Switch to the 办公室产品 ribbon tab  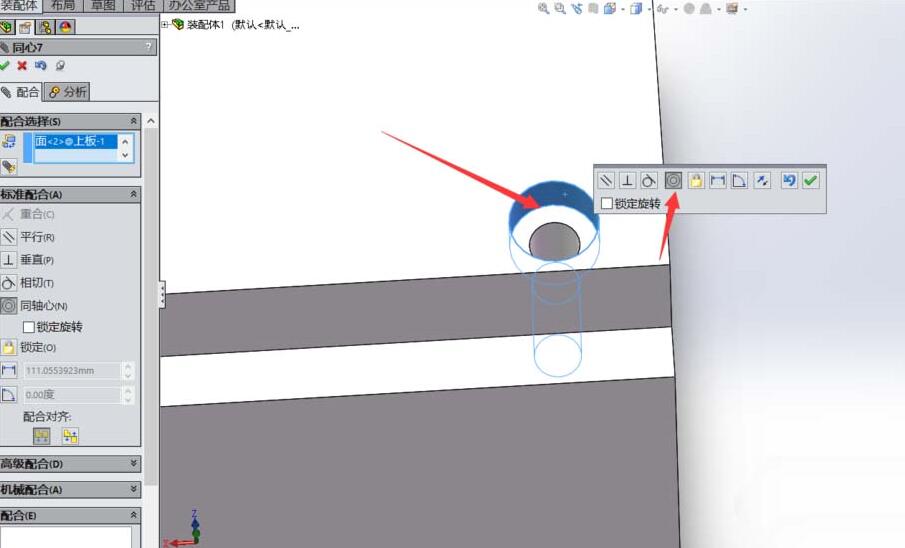(x=199, y=6)
